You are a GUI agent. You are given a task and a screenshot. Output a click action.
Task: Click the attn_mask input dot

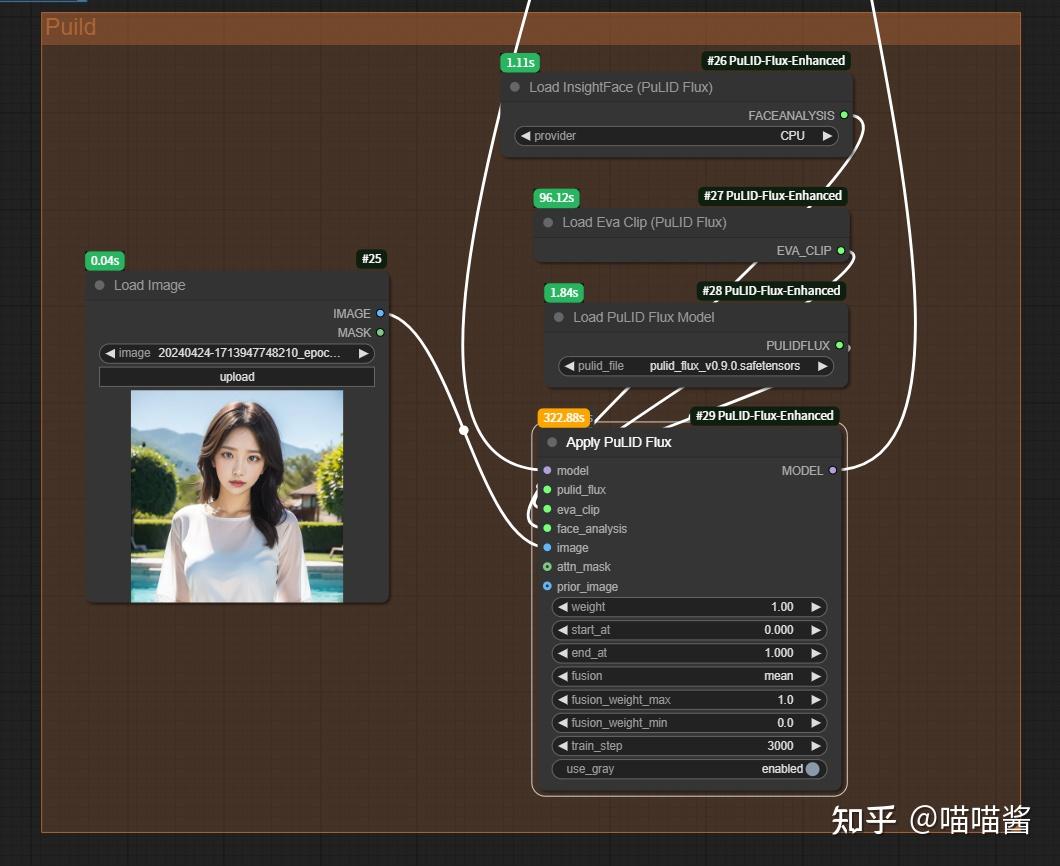click(x=547, y=567)
